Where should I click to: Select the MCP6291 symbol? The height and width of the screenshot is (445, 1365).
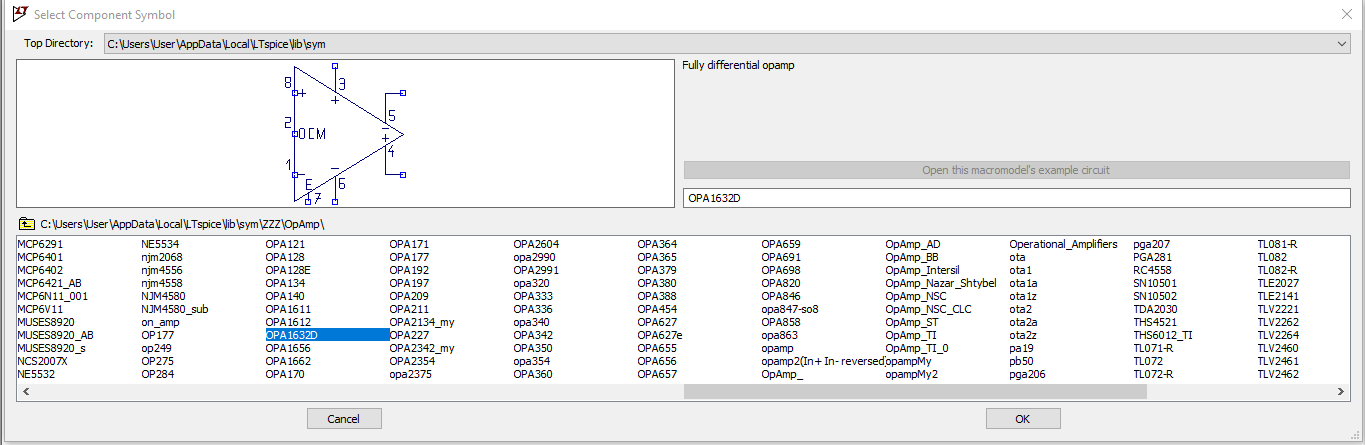point(39,244)
